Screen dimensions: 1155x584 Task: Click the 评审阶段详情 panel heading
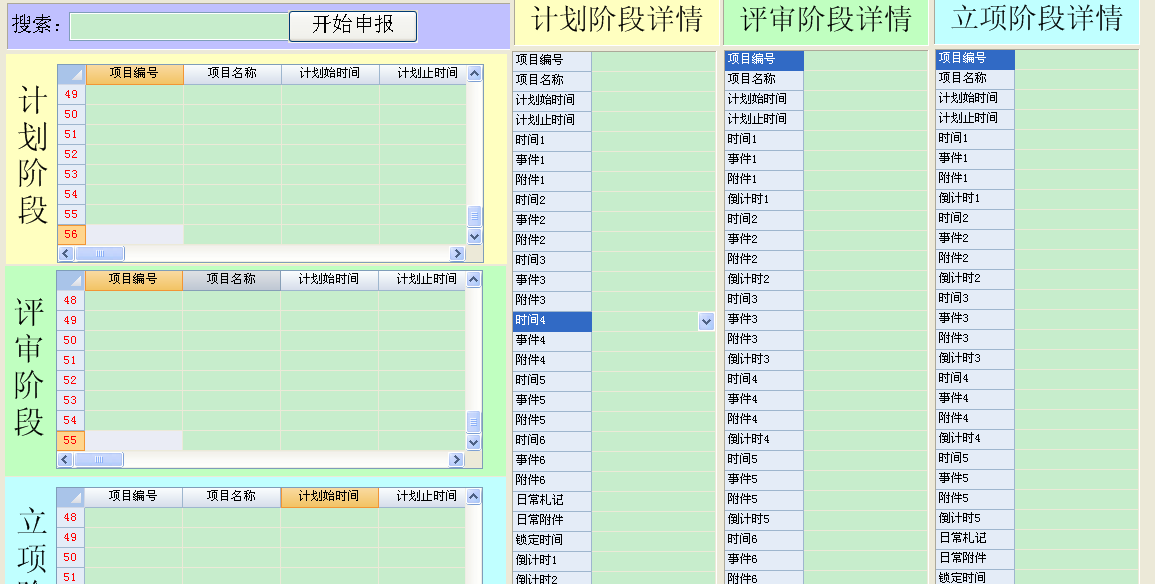click(x=826, y=20)
